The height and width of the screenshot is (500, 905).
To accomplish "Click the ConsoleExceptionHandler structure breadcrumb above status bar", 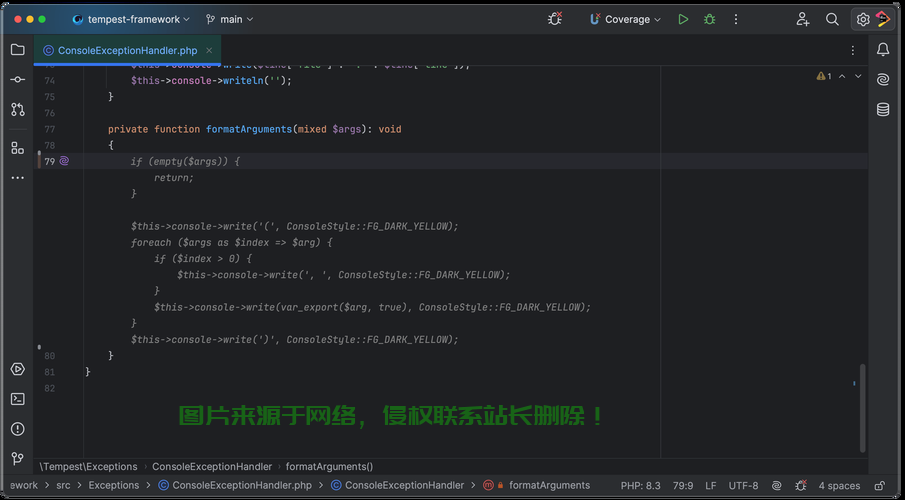I will [212, 467].
